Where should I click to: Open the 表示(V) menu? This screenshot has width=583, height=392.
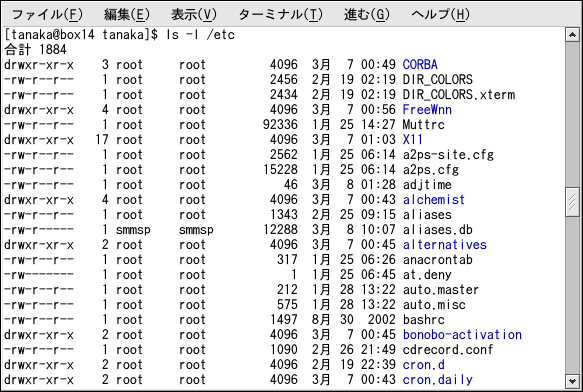click(193, 15)
